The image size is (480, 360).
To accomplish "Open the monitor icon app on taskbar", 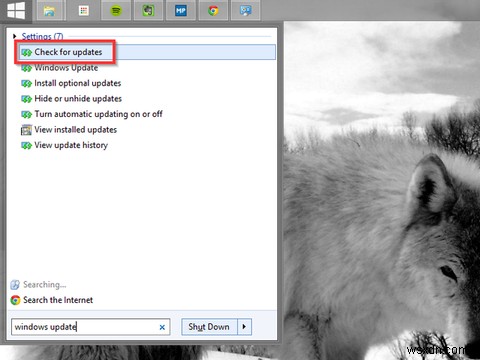I will [x=246, y=11].
